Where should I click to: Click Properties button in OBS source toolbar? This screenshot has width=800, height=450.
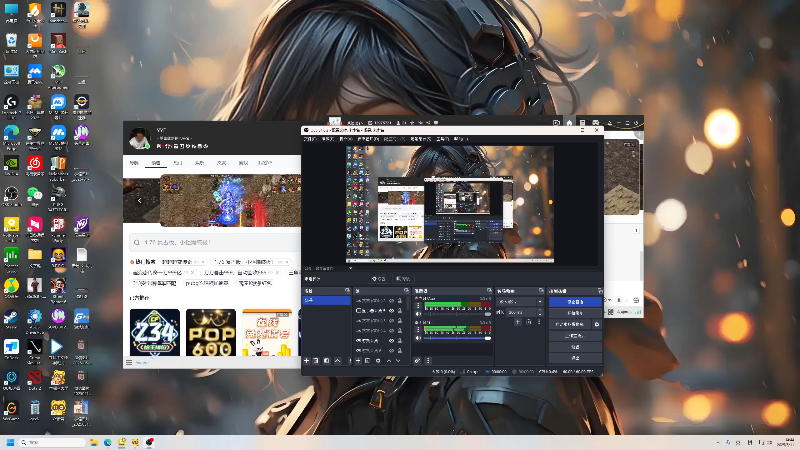380,279
